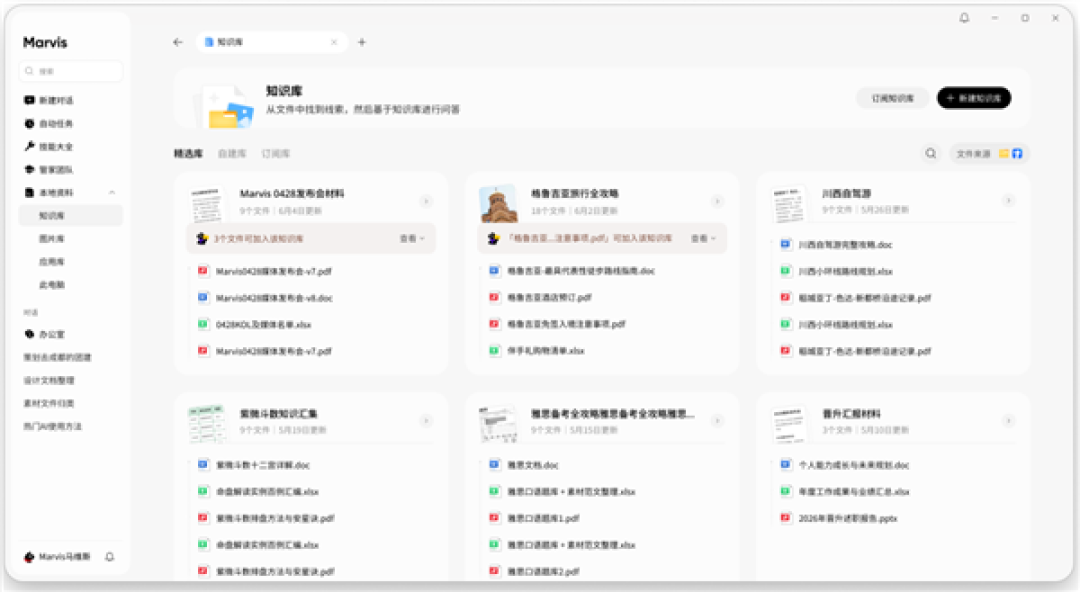This screenshot has height=592, width=1080.
Task: Click the 川西自驾游 card title
Action: 847,194
